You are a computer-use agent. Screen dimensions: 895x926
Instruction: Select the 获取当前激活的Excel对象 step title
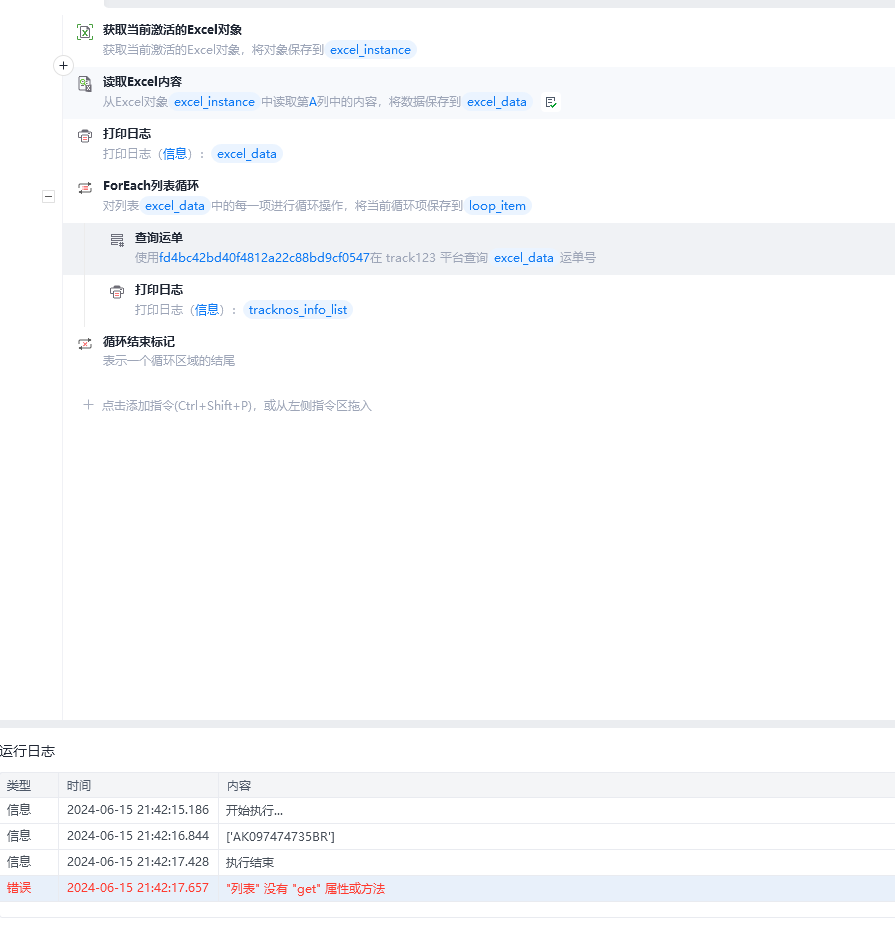coord(172,30)
